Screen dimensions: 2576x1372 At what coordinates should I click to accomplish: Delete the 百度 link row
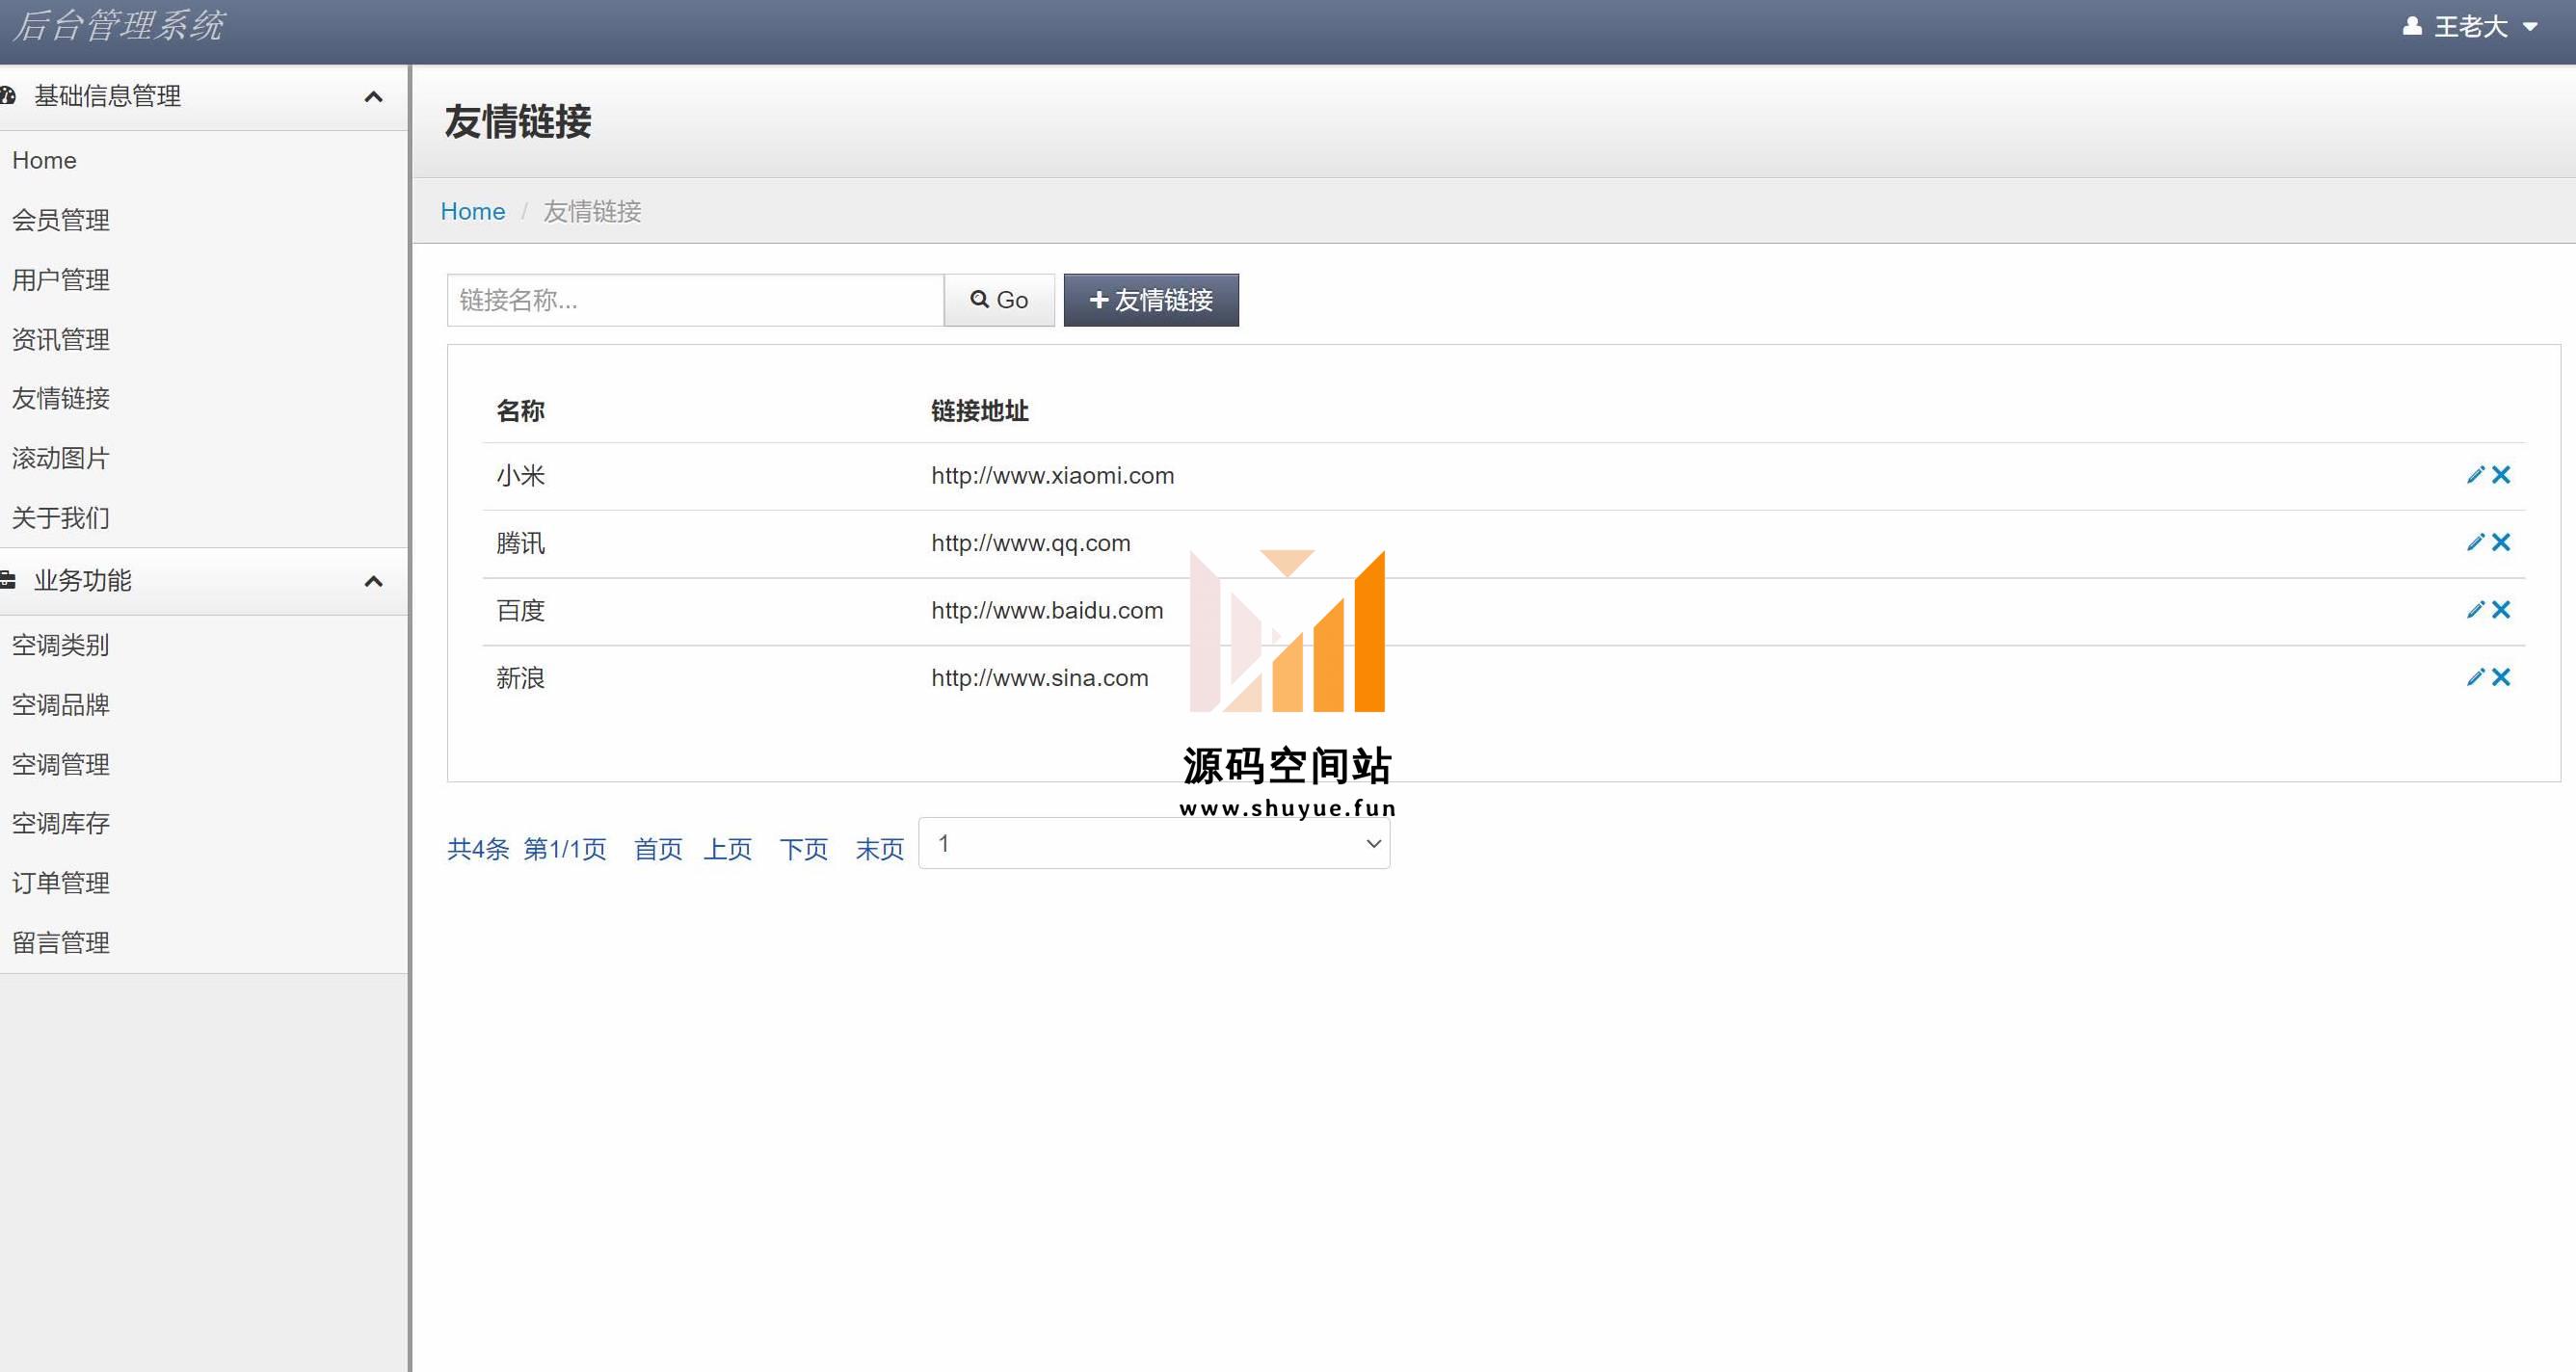click(x=2501, y=610)
